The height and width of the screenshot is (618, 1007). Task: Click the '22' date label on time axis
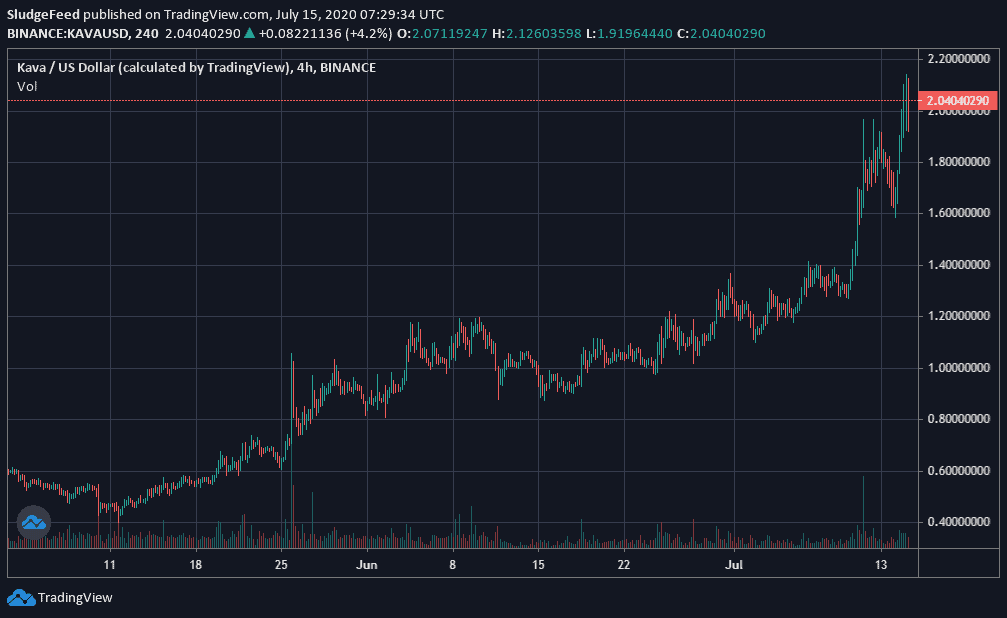(624, 565)
